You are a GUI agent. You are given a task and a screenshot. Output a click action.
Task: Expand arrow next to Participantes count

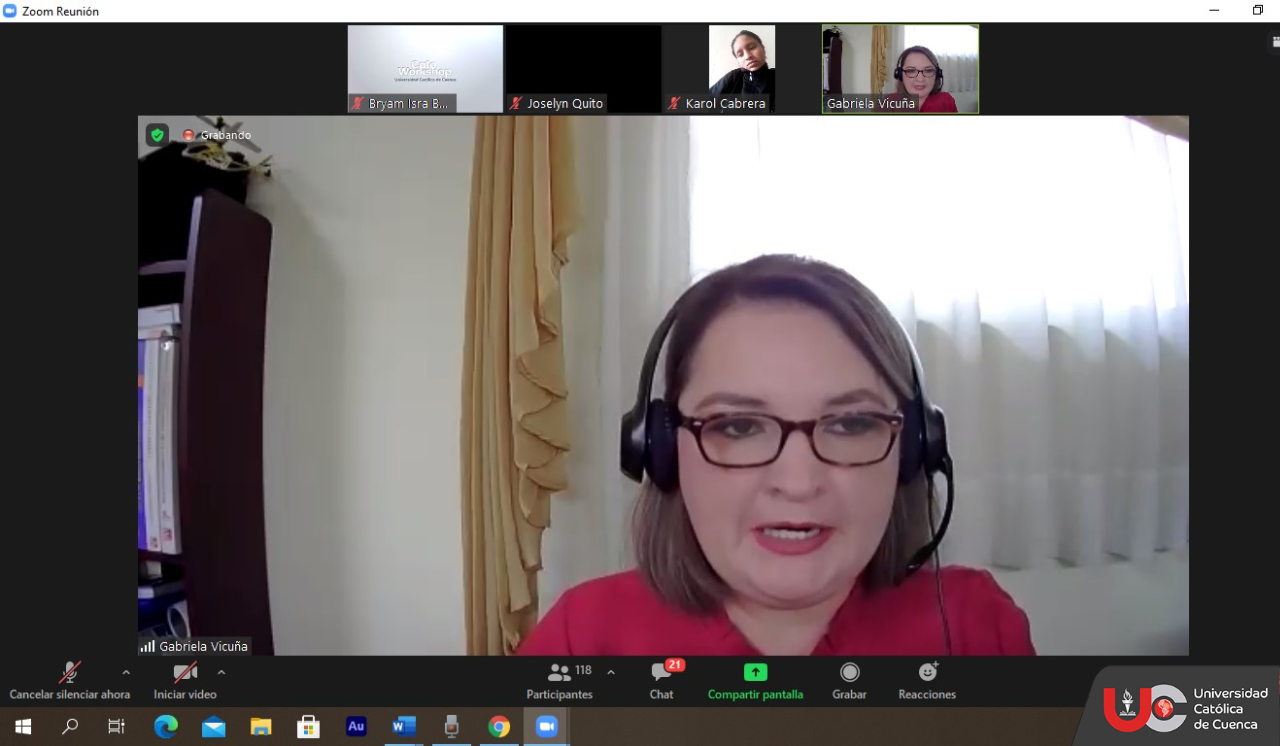click(x=611, y=672)
